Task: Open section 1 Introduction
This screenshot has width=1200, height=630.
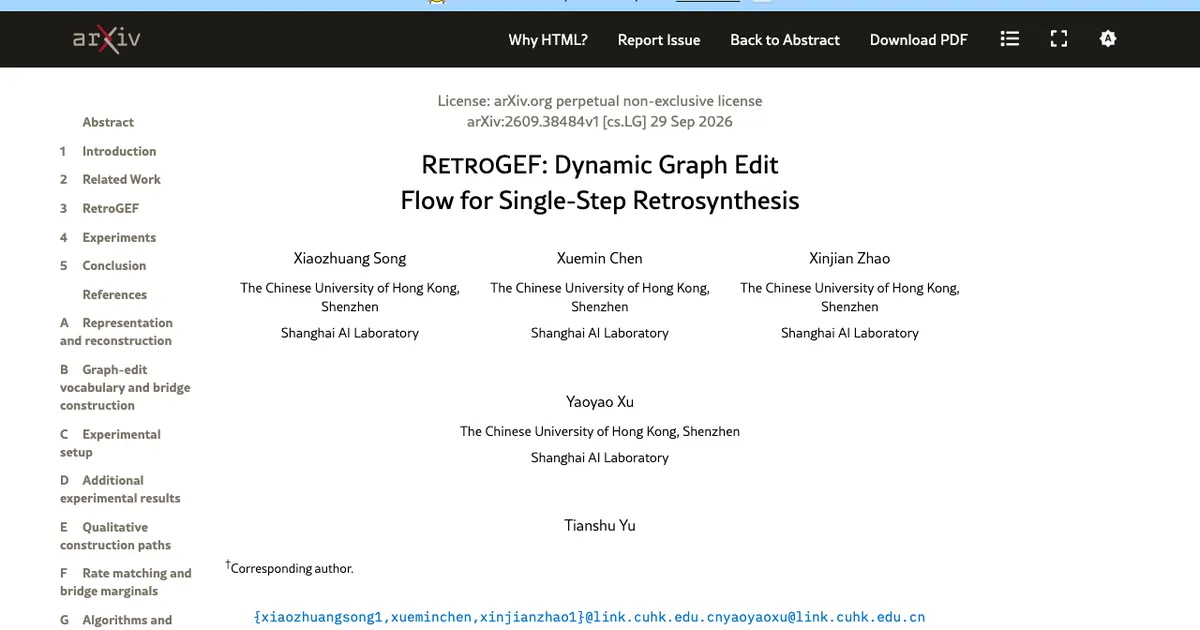Action: click(x=108, y=151)
